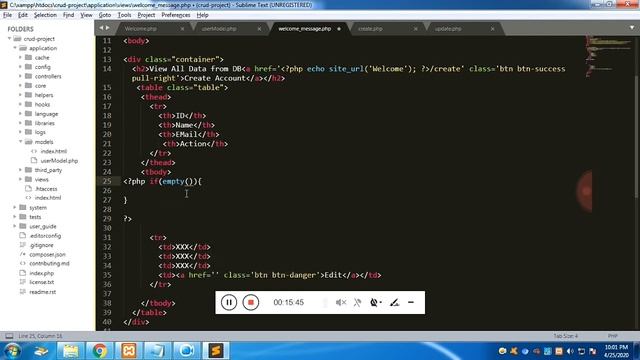Open XAMPP from the taskbar
The width and height of the screenshot is (640, 360).
coord(129,351)
